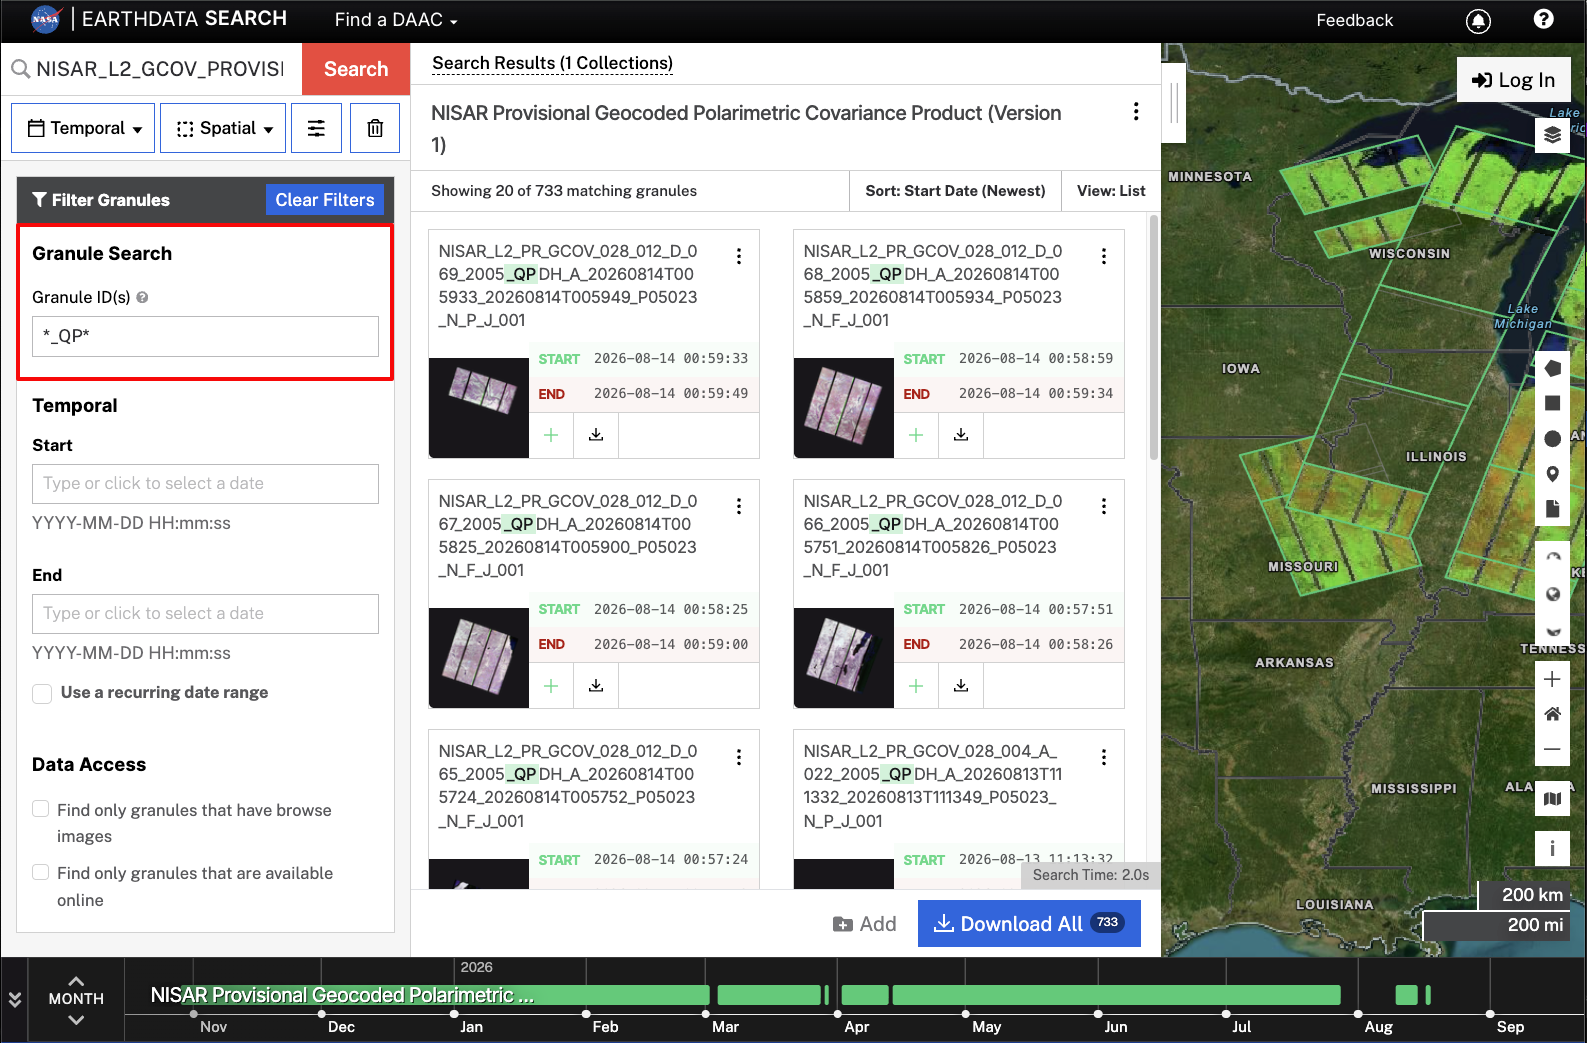This screenshot has height=1043, width=1587.
Task: Select the polygon spatial drawing tool
Action: coord(1552,368)
